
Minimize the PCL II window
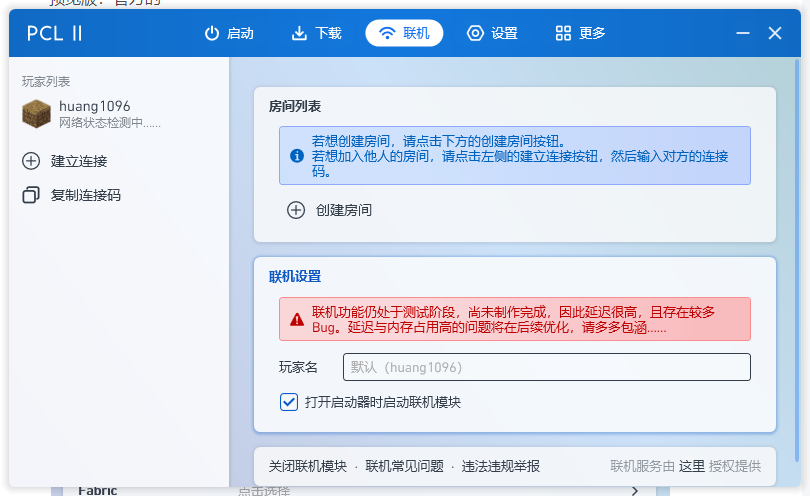[743, 33]
